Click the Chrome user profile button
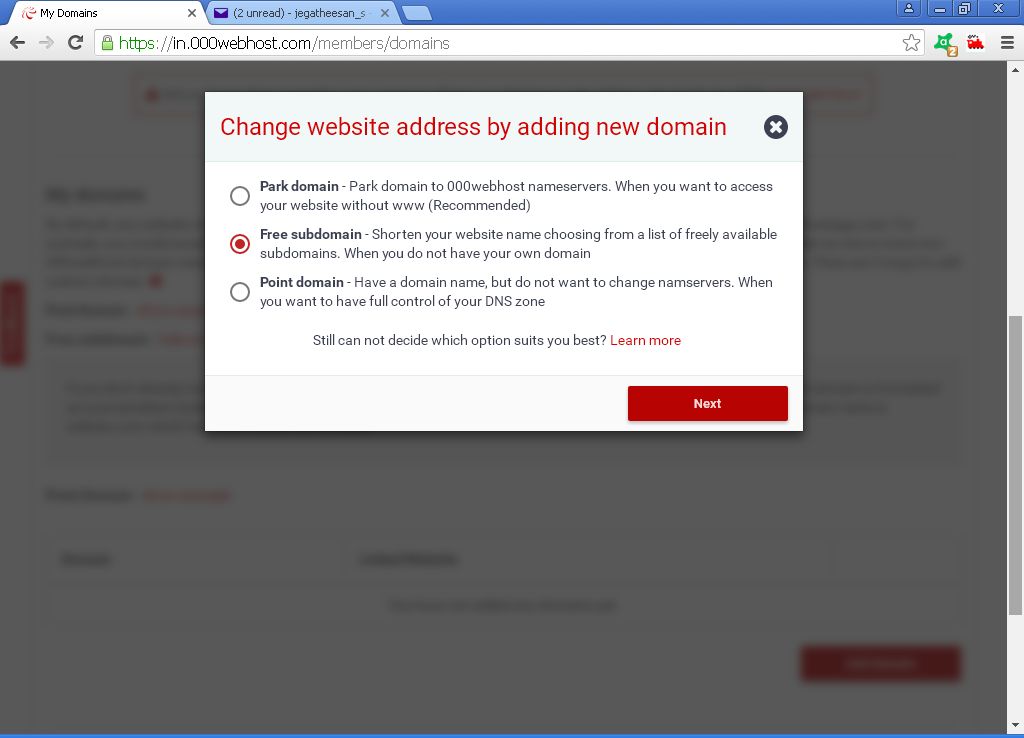 908,8
